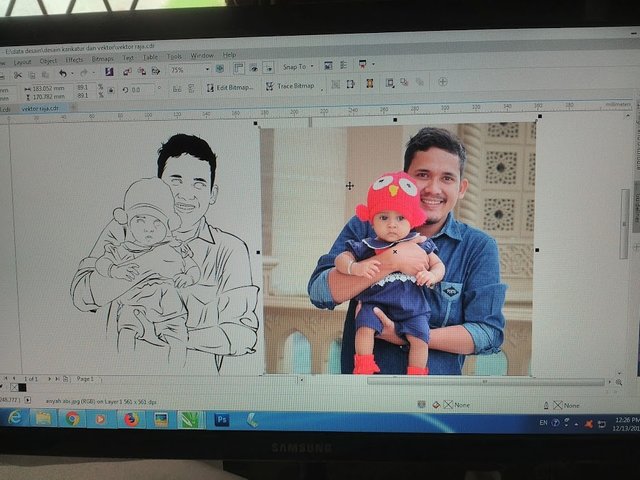Screen dimensions: 640x480
Task: Open the Help menu
Action: pos(229,55)
